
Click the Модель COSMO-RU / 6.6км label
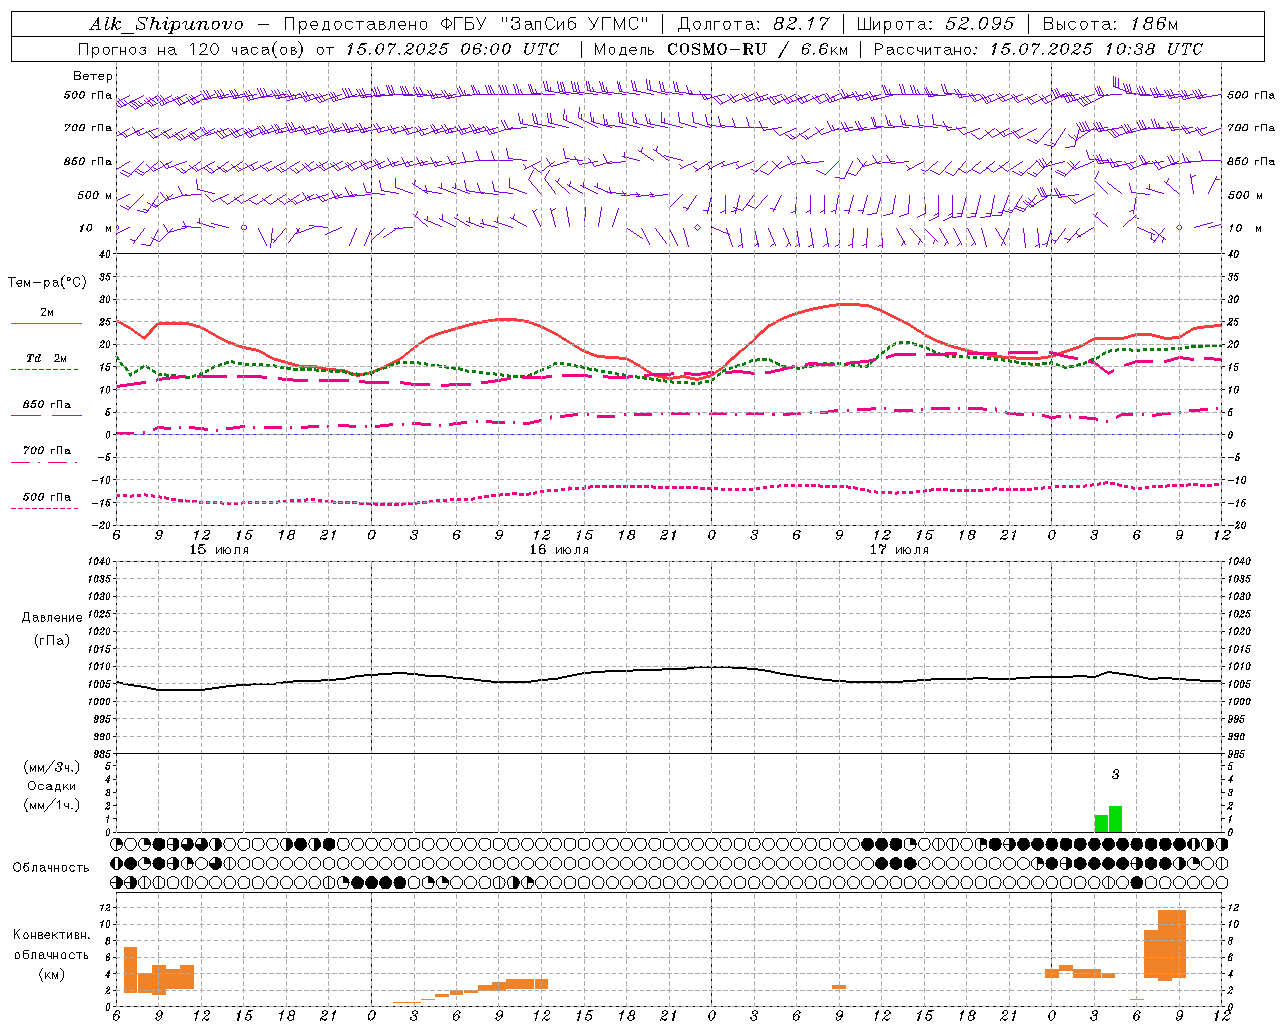pos(721,49)
